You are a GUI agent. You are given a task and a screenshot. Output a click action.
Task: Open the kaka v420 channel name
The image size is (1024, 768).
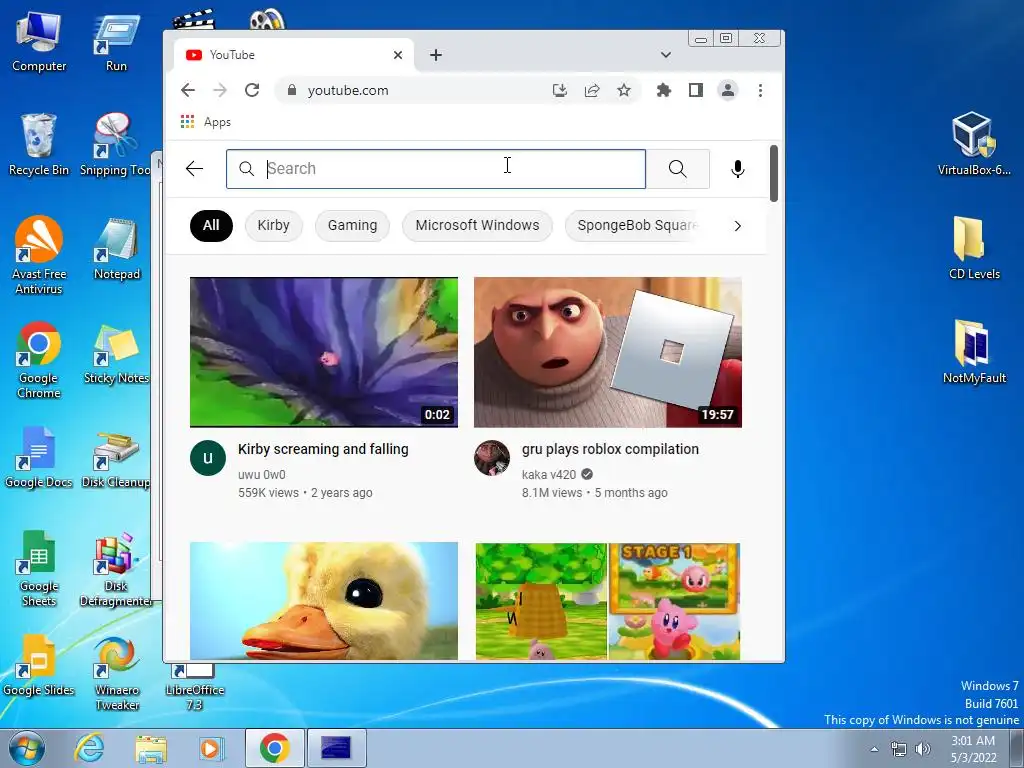(x=549, y=475)
